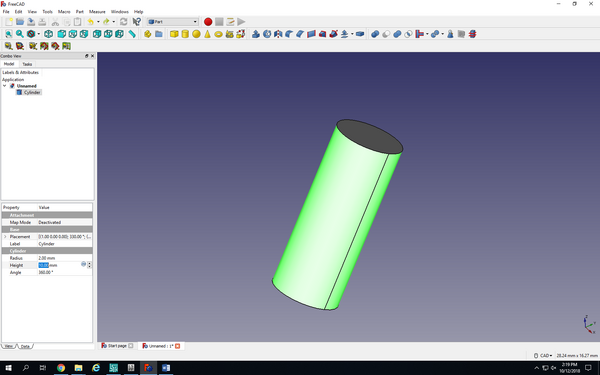Viewport: 600px width, 375px height.
Task: Open the measure distance ruler tool
Action: coord(132,34)
